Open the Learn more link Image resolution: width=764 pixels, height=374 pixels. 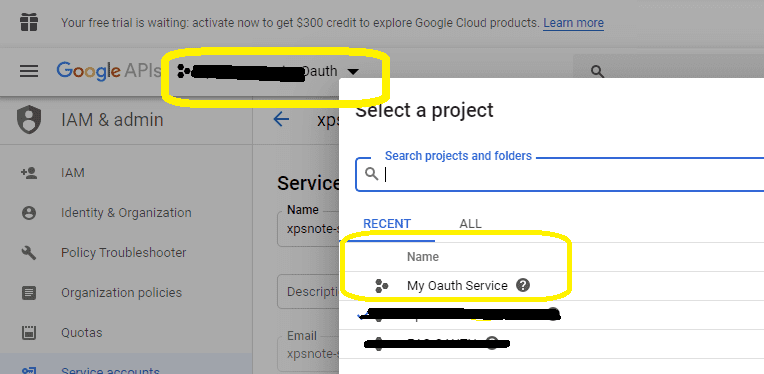[x=573, y=22]
